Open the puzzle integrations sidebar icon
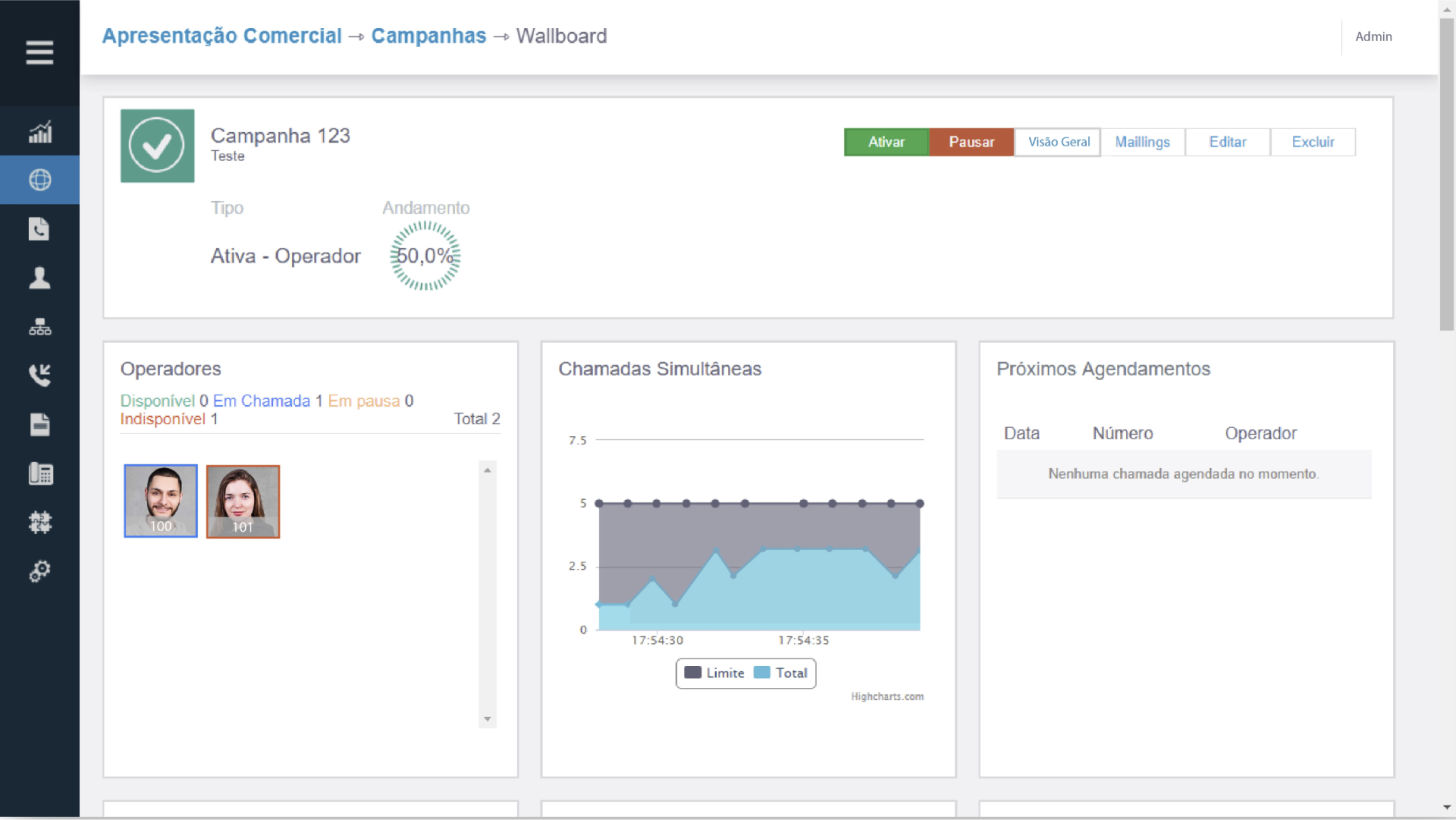Viewport: 1456px width, 820px height. click(40, 522)
